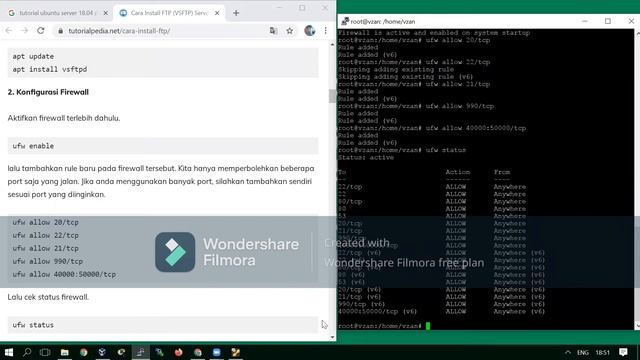Click 'ufw allow 22/tcp' code line
The width and height of the screenshot is (640, 360).
coord(45,236)
